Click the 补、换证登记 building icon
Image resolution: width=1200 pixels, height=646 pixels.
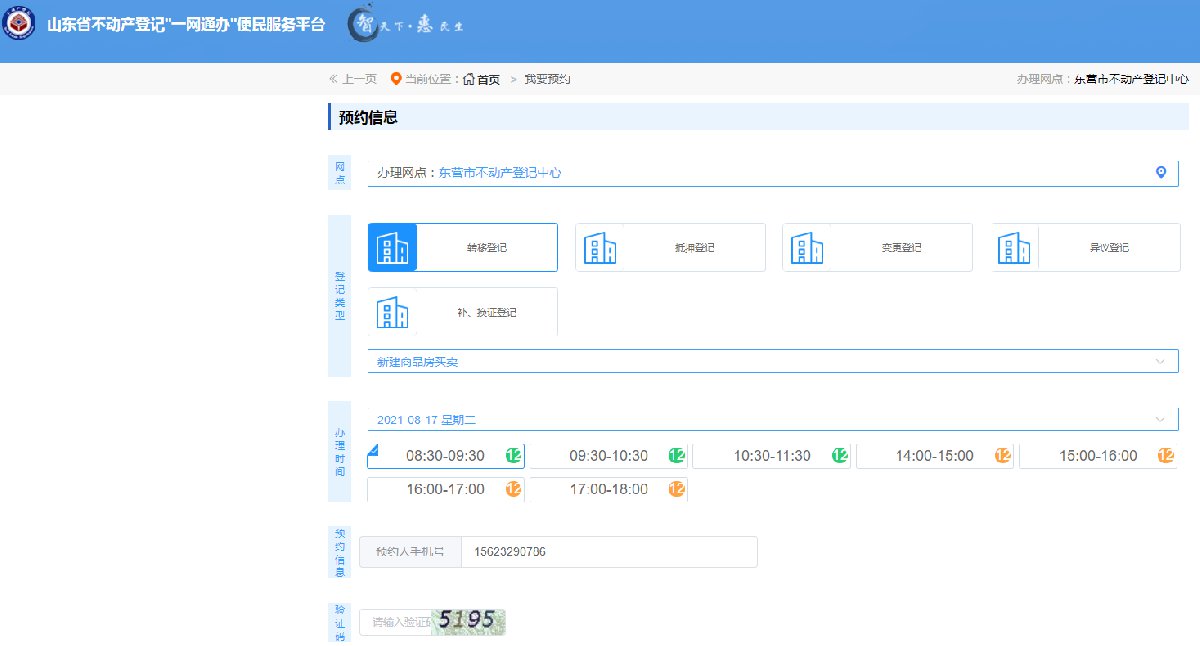coord(392,312)
